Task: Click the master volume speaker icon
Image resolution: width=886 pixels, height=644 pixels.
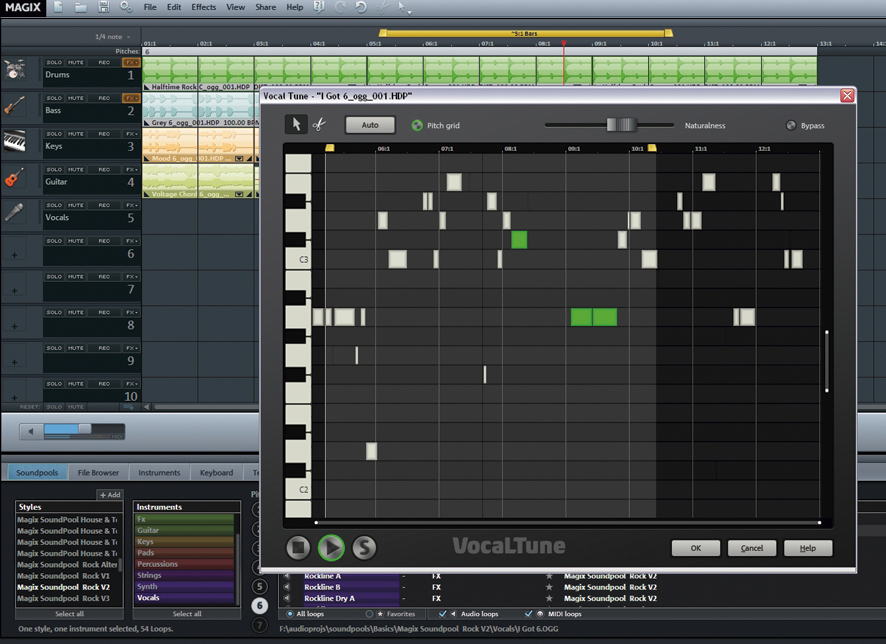Action: point(31,432)
